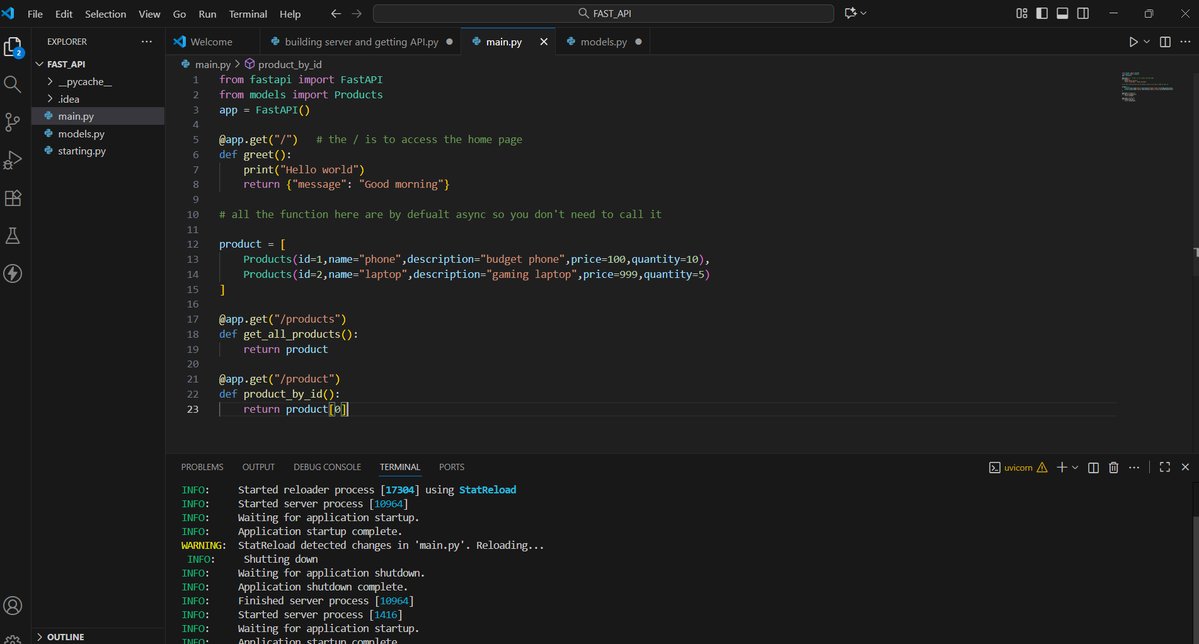
Task: Open the lightning bolt extension view
Action: point(12,274)
